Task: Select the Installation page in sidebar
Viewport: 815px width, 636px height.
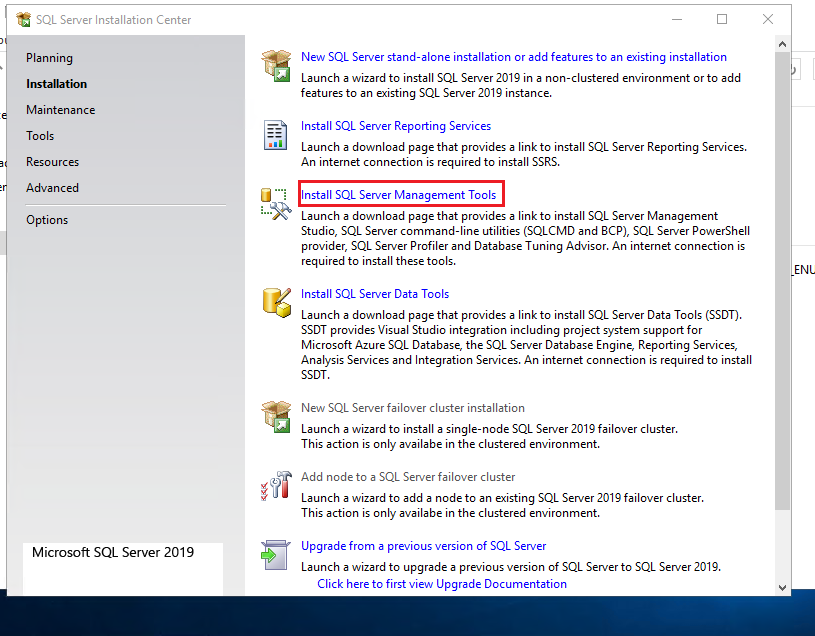Action: (x=57, y=84)
